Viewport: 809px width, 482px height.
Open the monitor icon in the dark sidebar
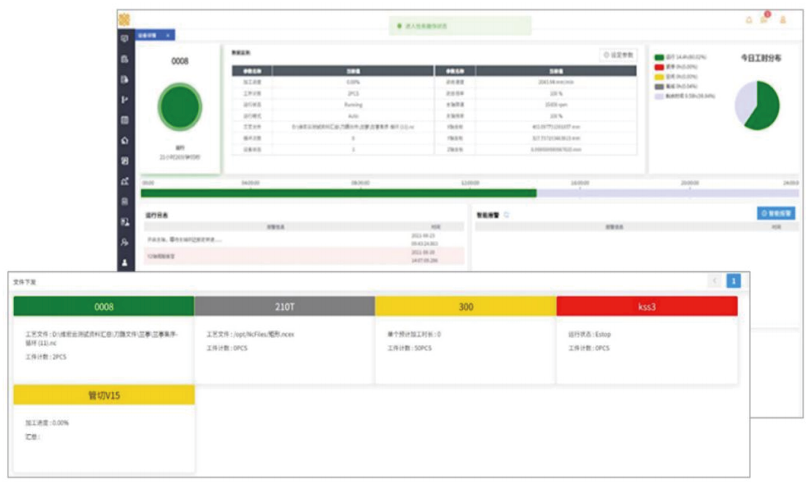coord(125,39)
